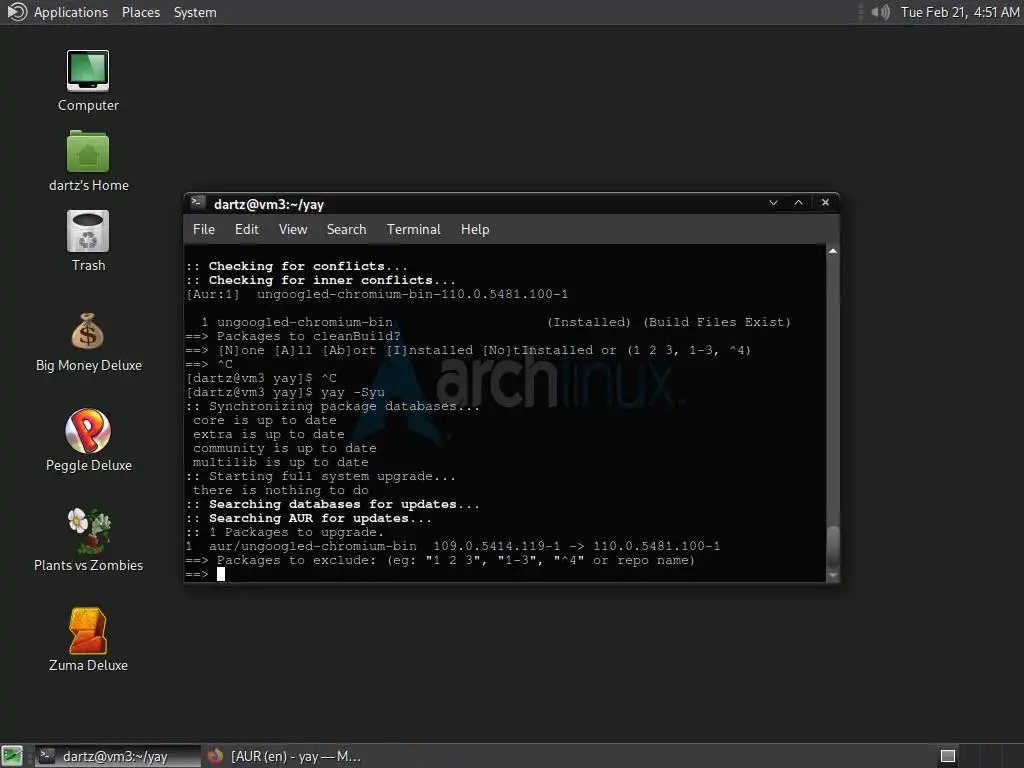Viewport: 1024px width, 768px height.
Task: Switch to dartz@vm3:~/yay taskbar button
Action: pos(118,756)
